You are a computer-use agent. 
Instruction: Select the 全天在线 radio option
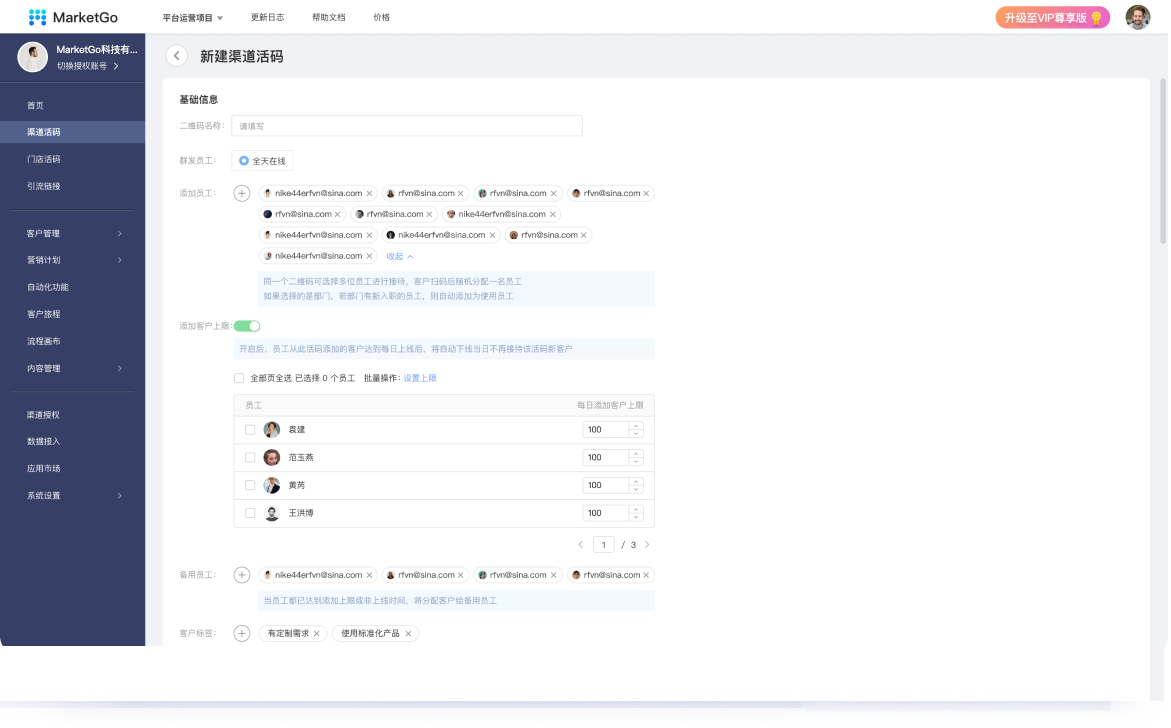244,161
